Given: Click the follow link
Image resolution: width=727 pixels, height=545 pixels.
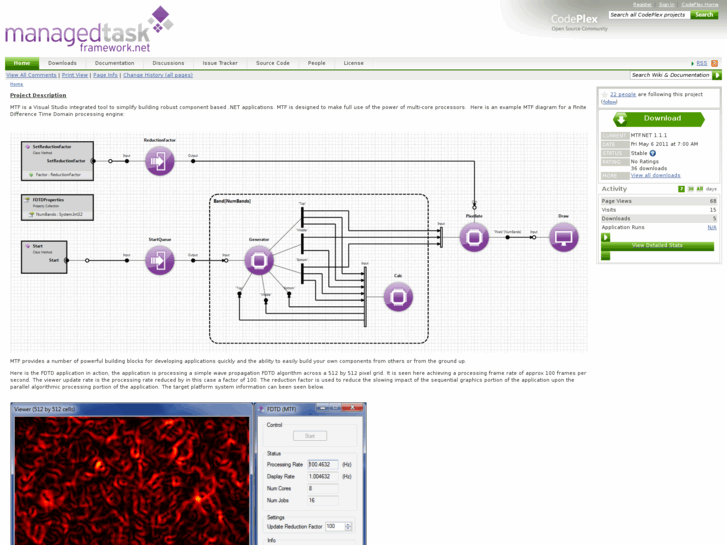Looking at the screenshot, I should coord(610,102).
